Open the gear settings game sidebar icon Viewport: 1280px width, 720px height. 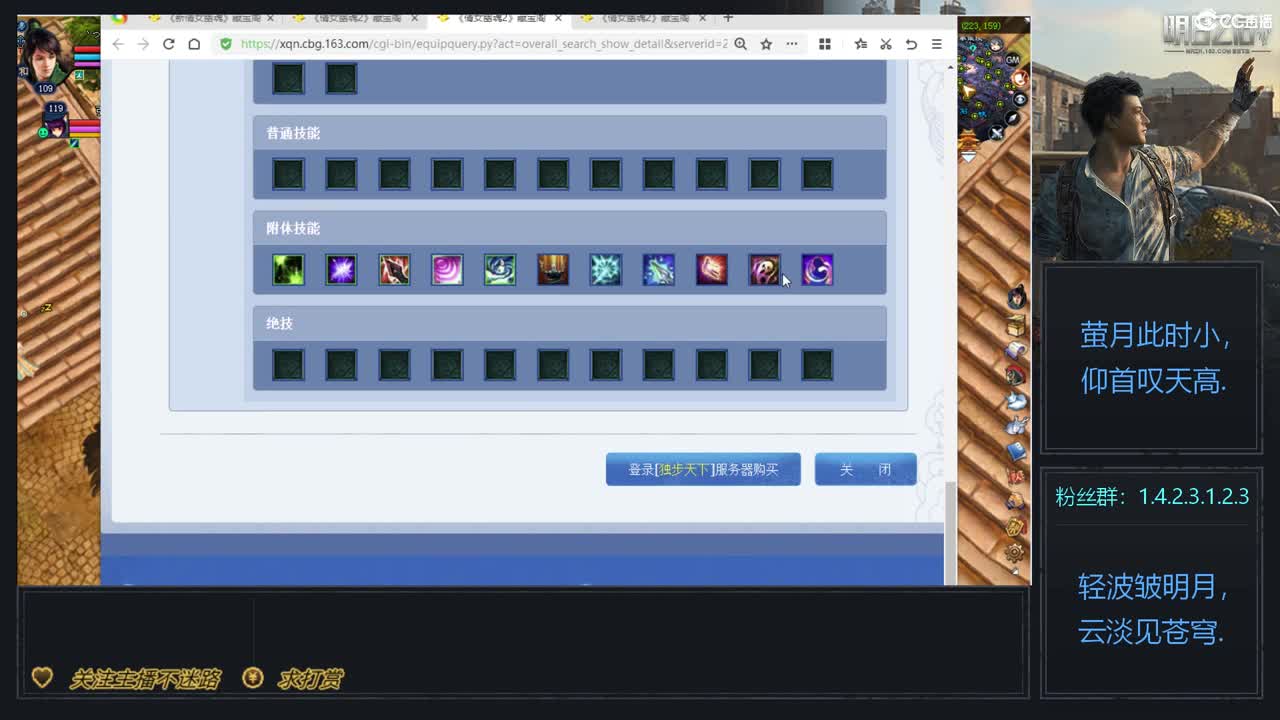coord(1014,552)
